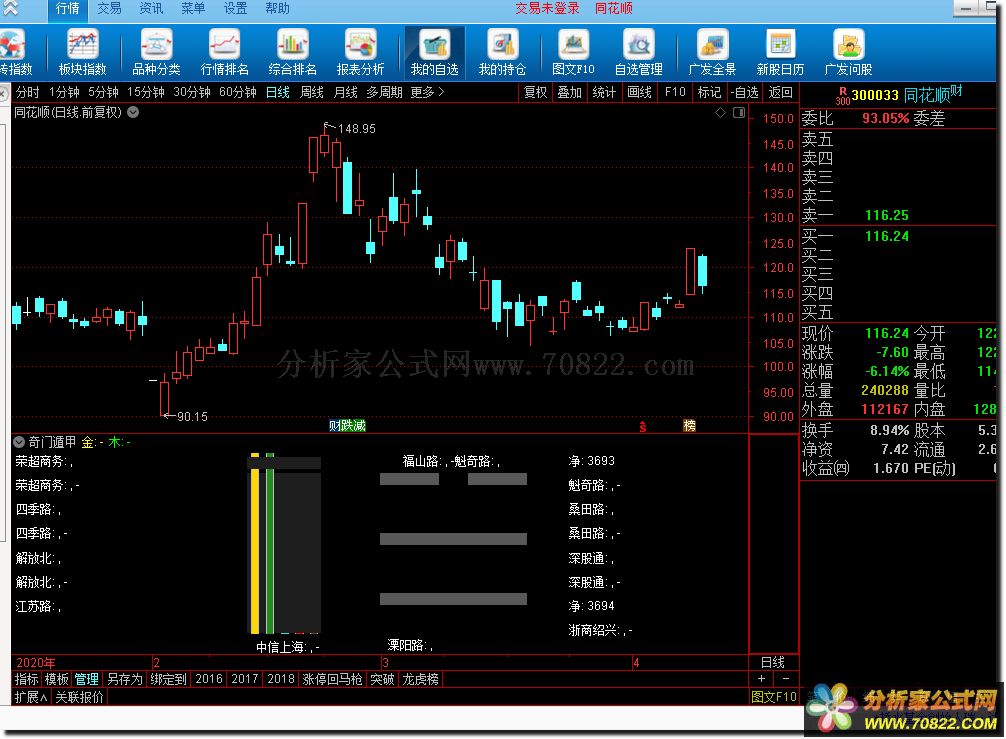Click the minus zoom button

[786, 679]
